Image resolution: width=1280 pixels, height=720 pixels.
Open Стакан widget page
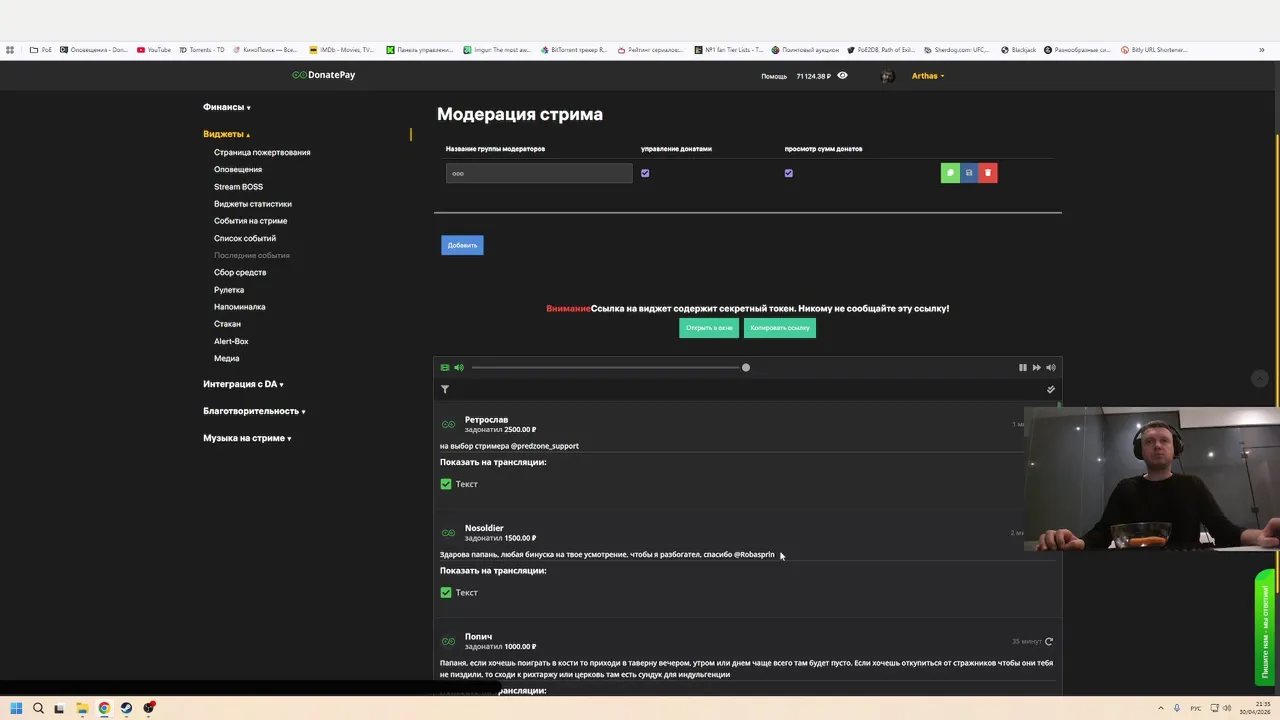(227, 324)
